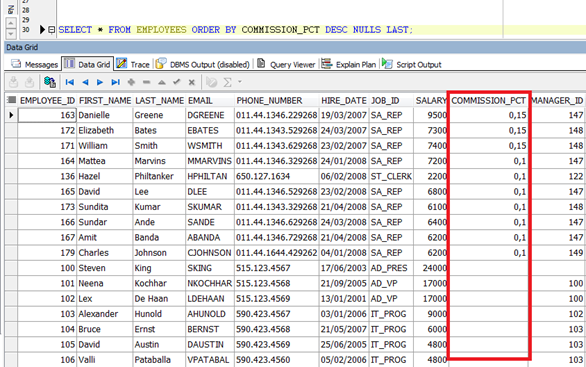Viewport: 586px width, 367px height.
Task: Open the Explain Plan tab
Action: point(349,64)
